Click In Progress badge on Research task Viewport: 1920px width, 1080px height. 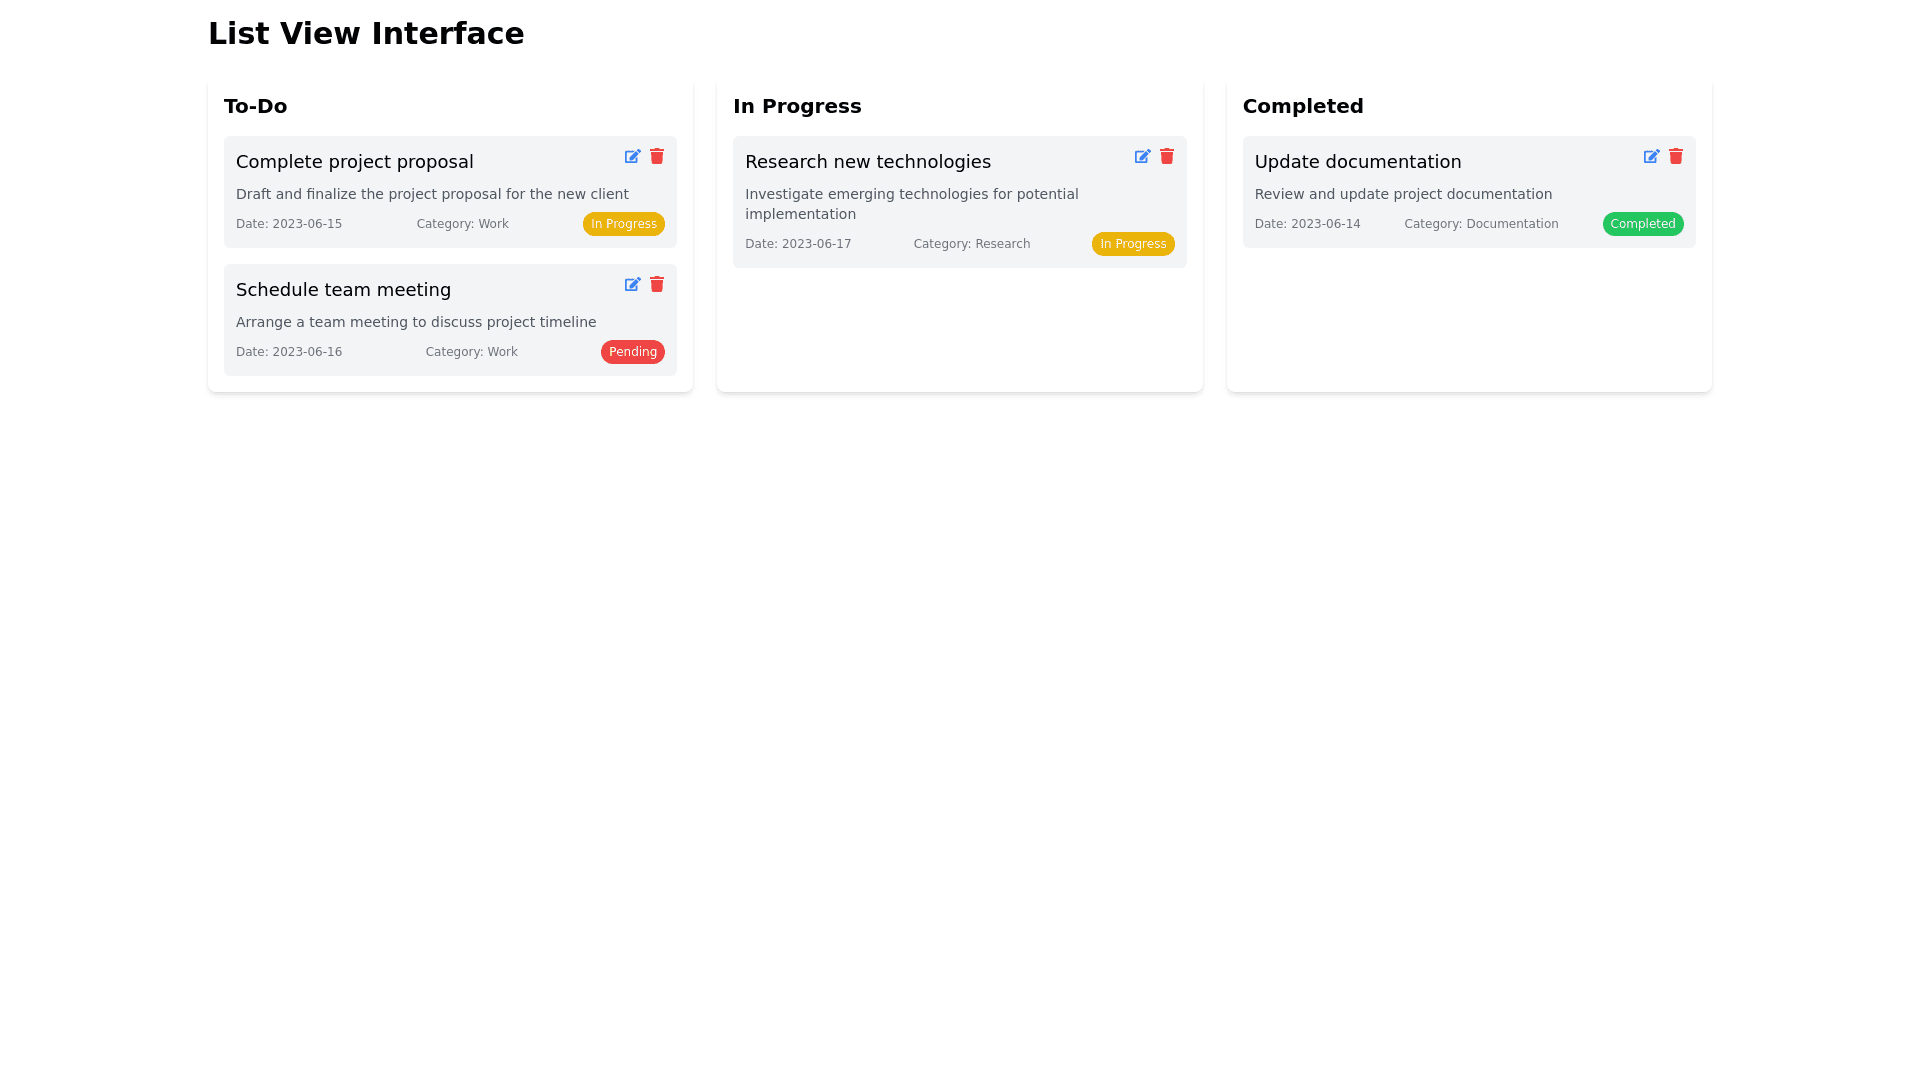click(x=1132, y=244)
